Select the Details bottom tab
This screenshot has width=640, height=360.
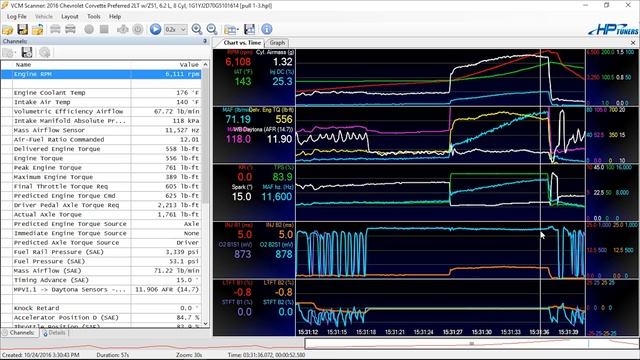click(x=54, y=333)
